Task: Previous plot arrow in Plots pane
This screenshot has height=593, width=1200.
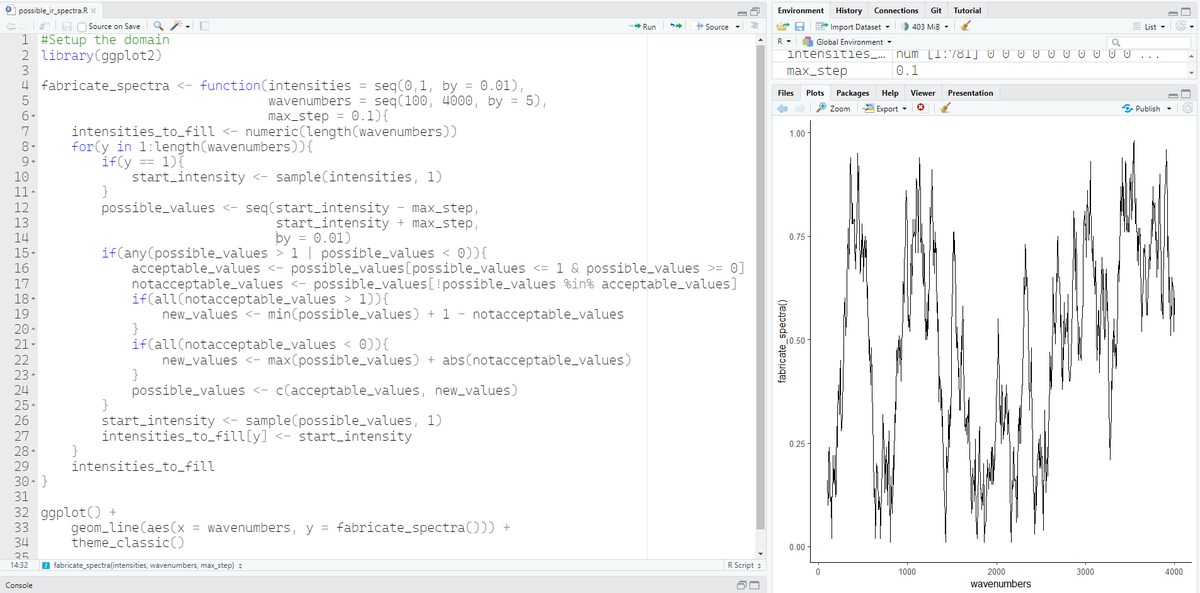Action: pos(782,108)
